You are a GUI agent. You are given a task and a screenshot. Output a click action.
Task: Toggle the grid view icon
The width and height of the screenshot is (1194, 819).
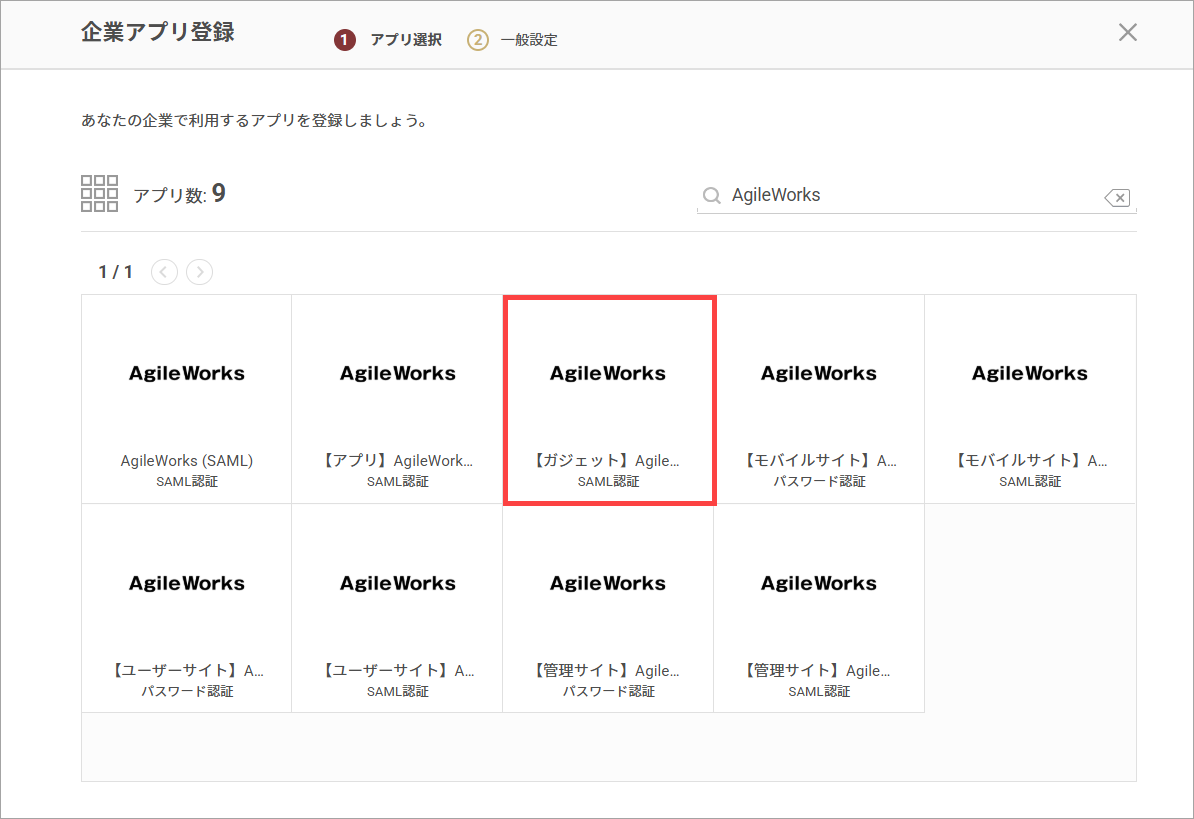(99, 193)
